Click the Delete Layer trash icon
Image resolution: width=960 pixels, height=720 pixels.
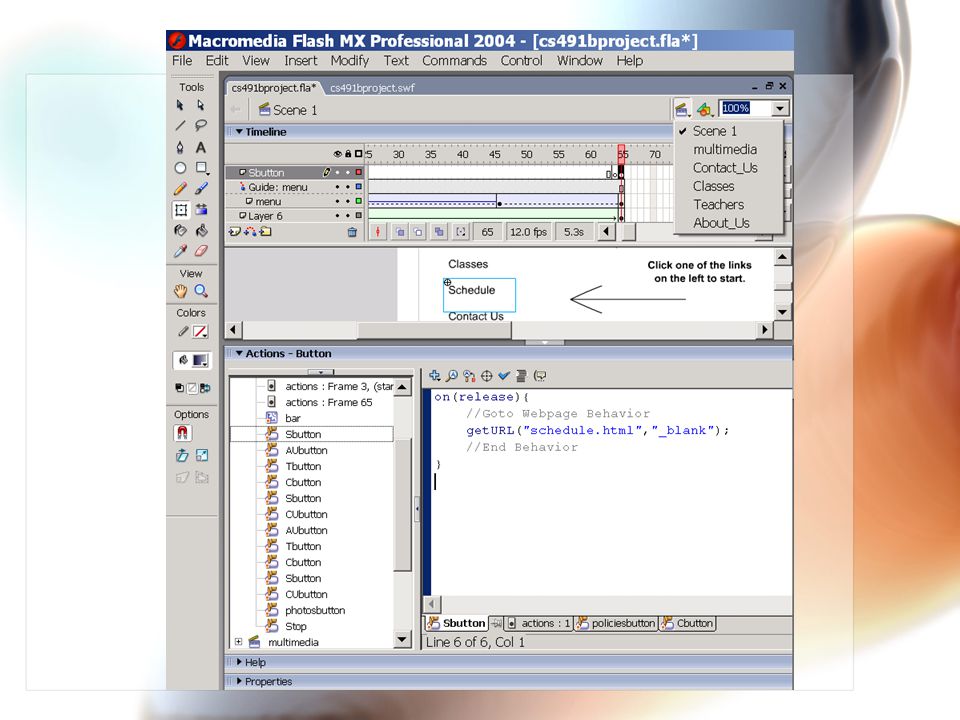point(352,232)
